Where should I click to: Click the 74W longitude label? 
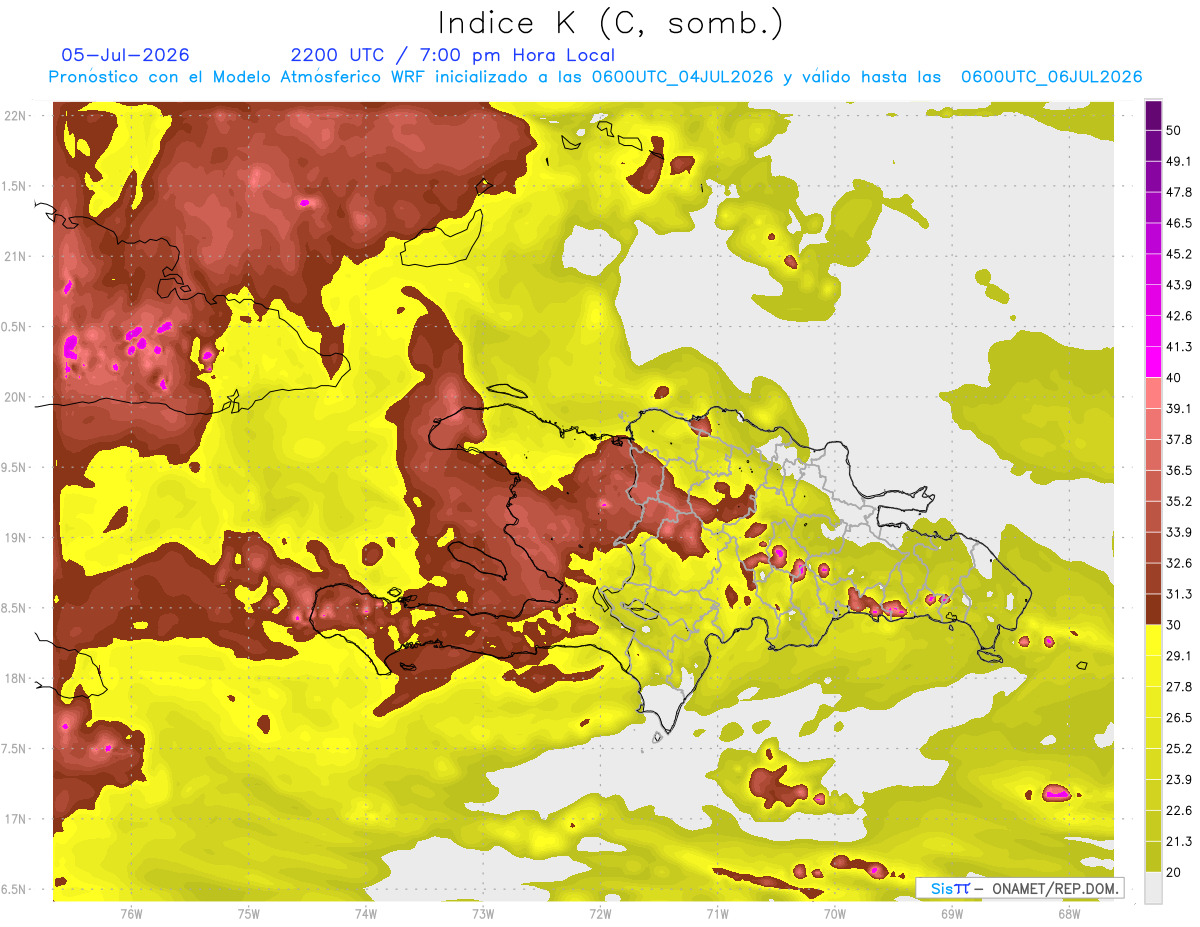(366, 913)
